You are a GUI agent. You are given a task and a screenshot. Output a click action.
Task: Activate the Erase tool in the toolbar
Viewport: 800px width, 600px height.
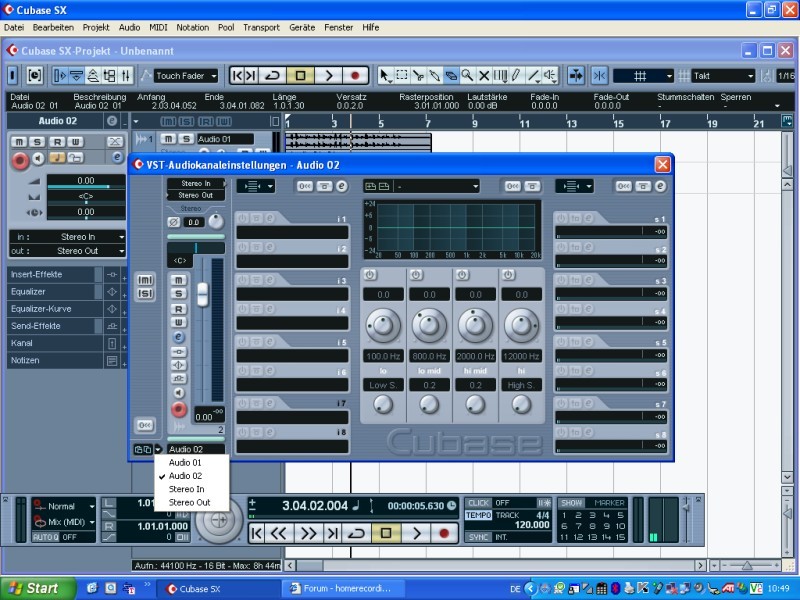(x=451, y=76)
